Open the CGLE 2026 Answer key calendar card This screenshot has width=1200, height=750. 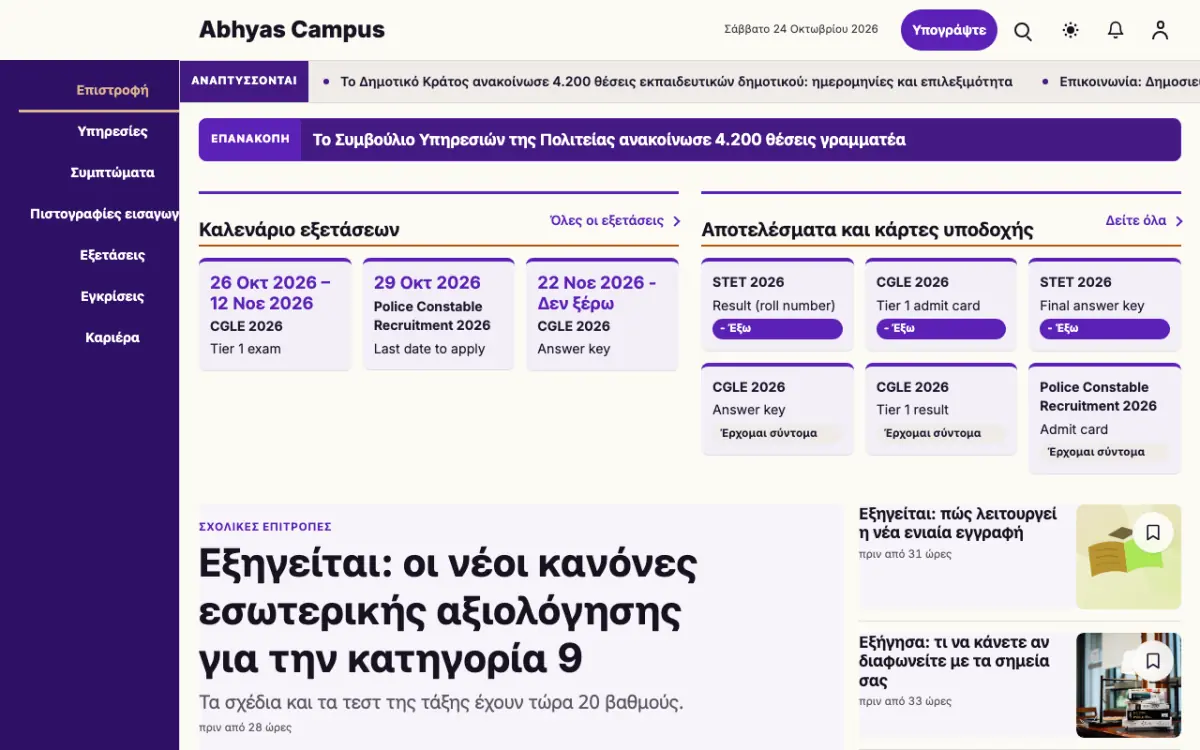coord(602,314)
